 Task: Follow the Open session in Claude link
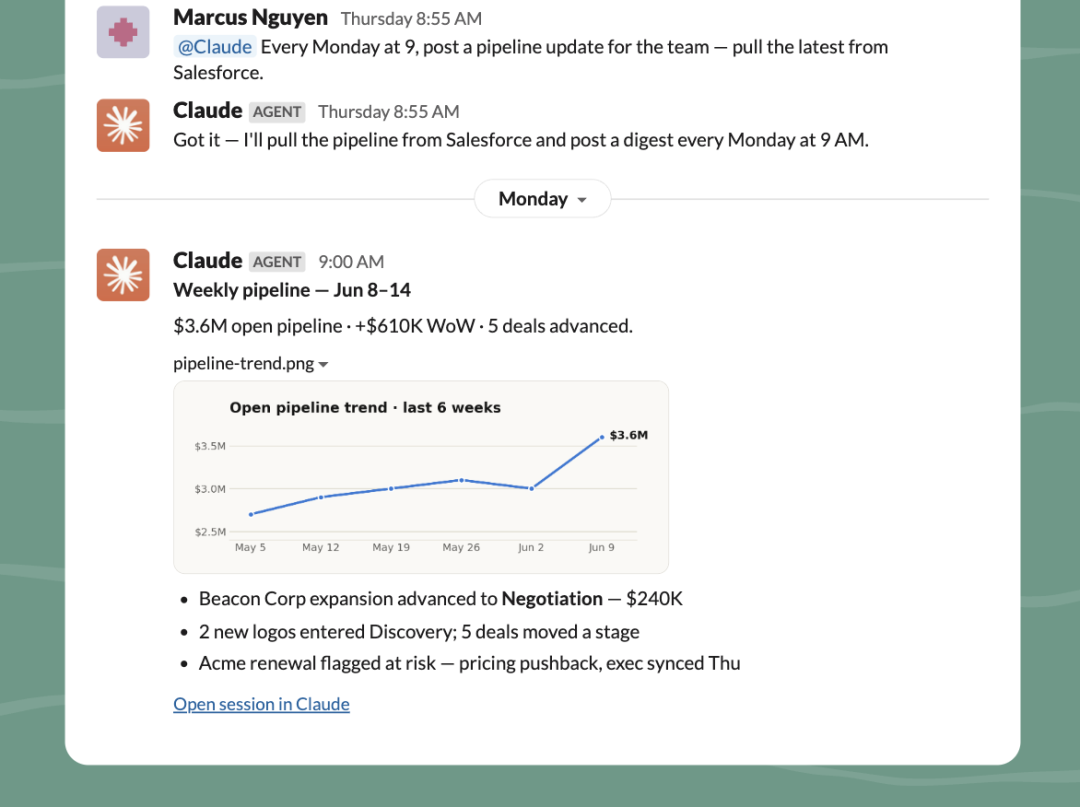261,704
